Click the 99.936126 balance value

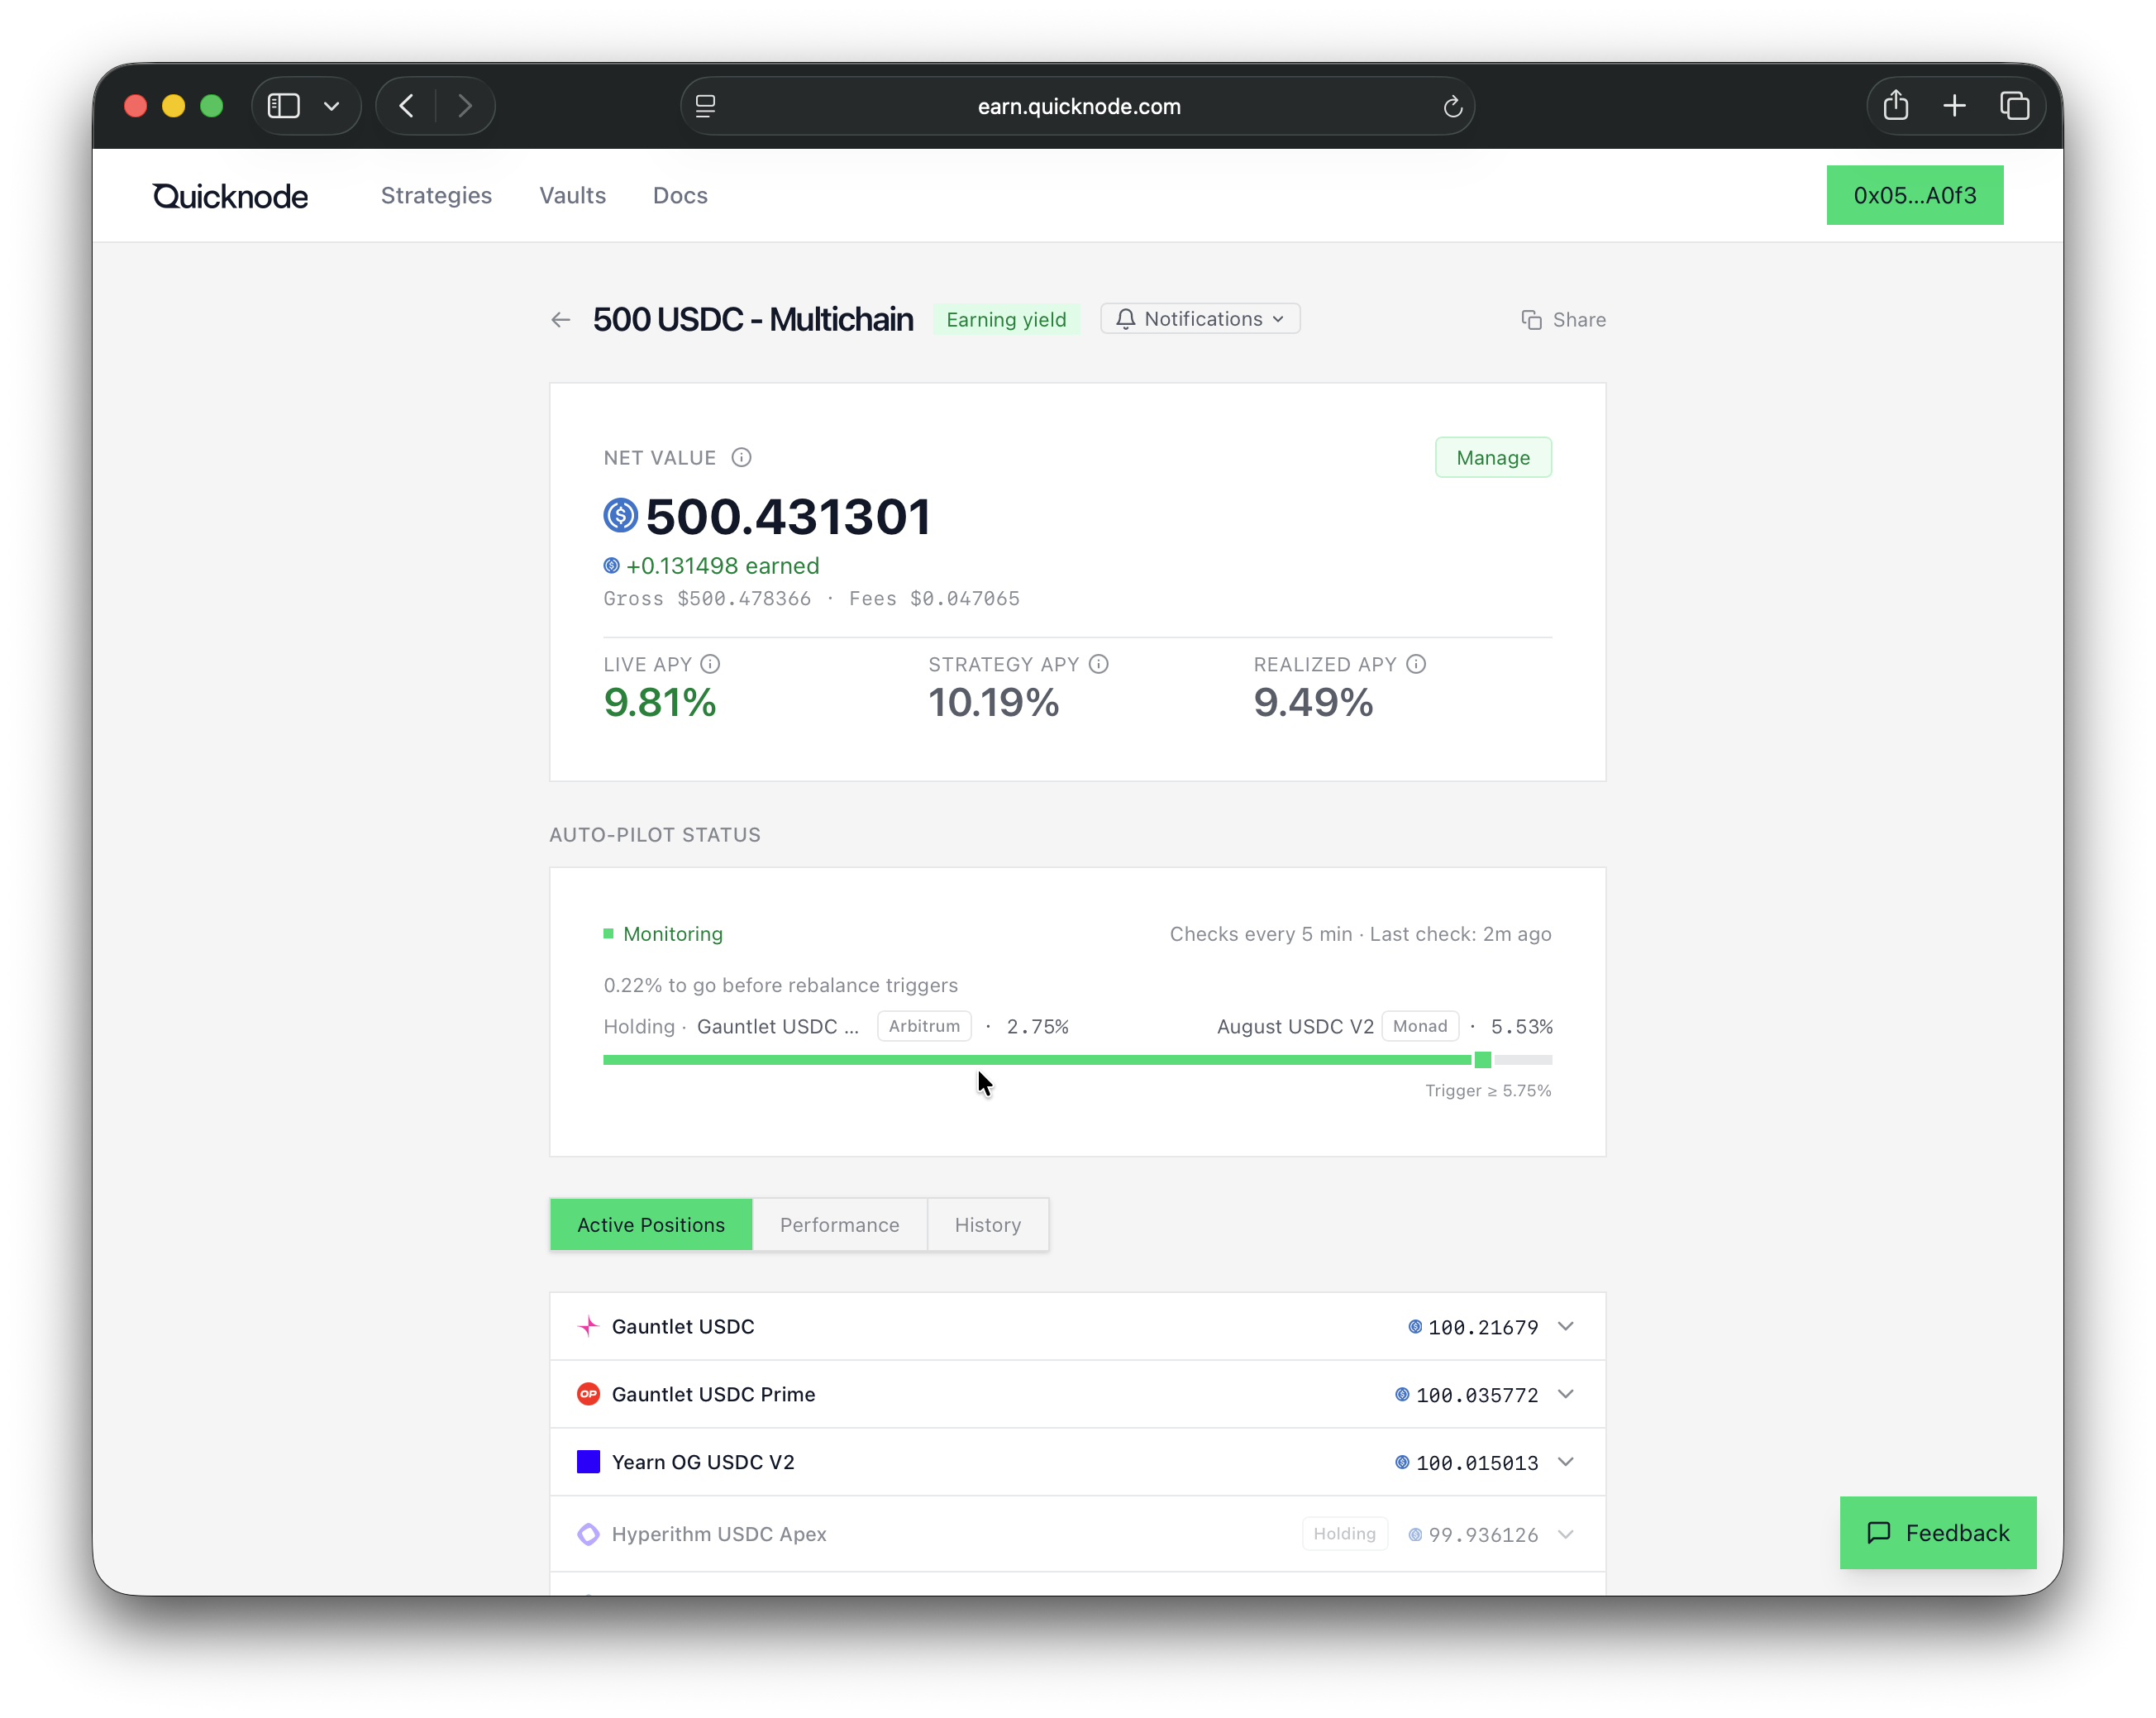point(1483,1535)
